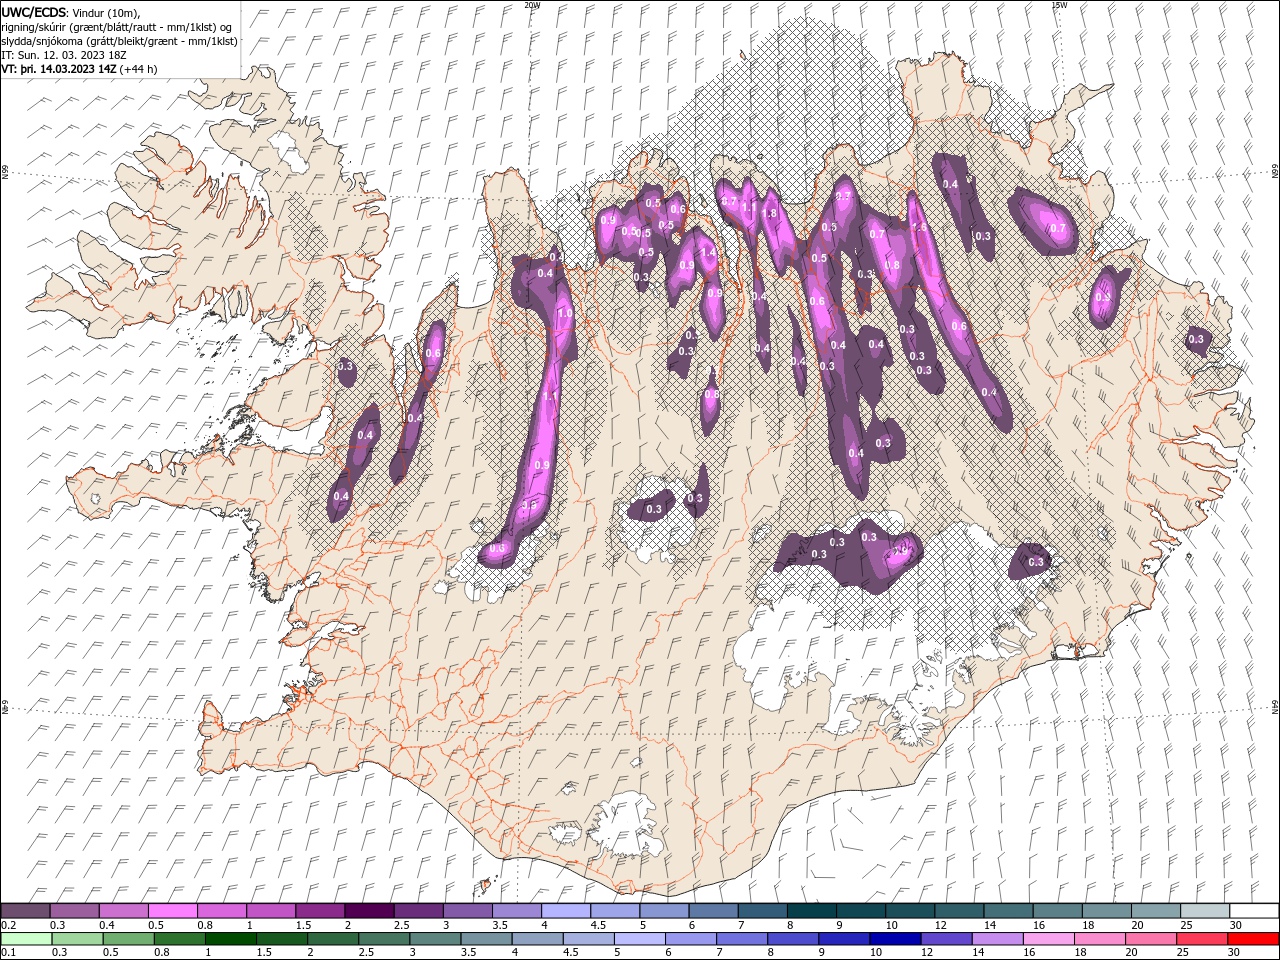Click the upper legend swatch labeled 12

pos(959,911)
